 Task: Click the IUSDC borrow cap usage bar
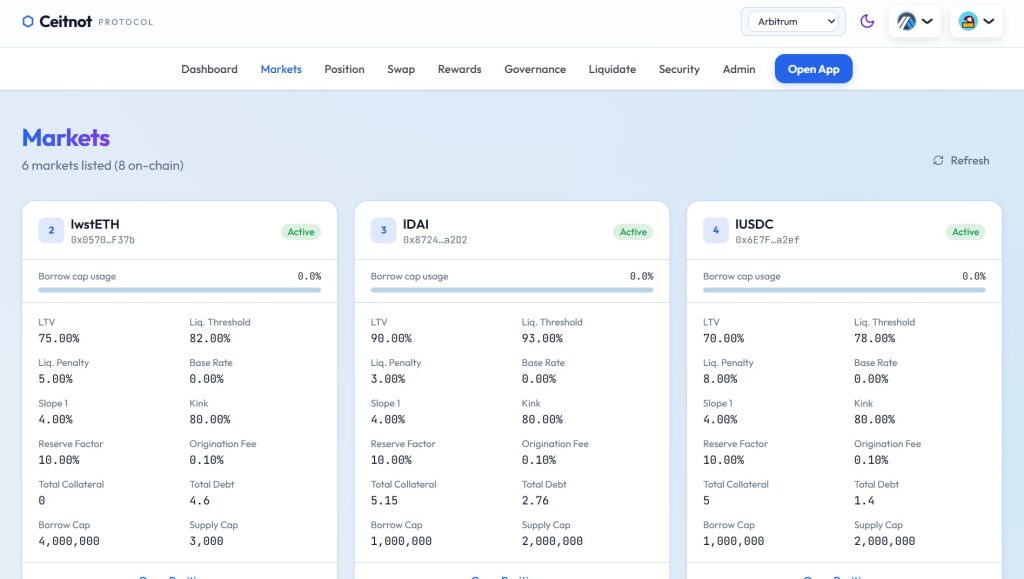pyautogui.click(x=844, y=290)
